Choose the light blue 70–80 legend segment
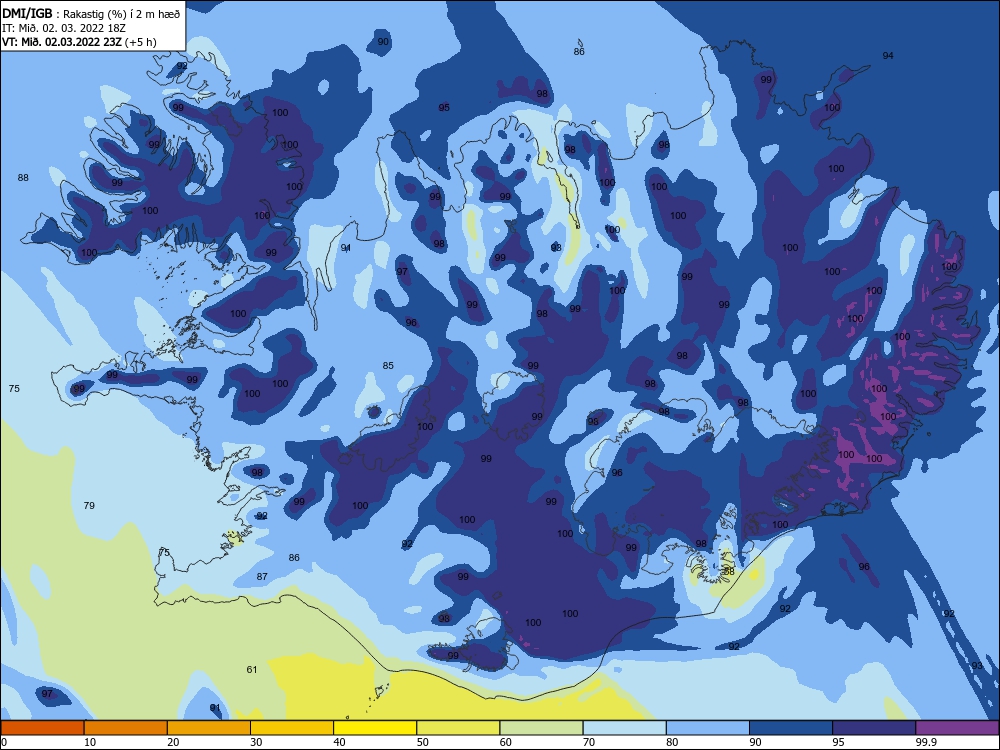This screenshot has width=1000, height=750. click(x=624, y=728)
